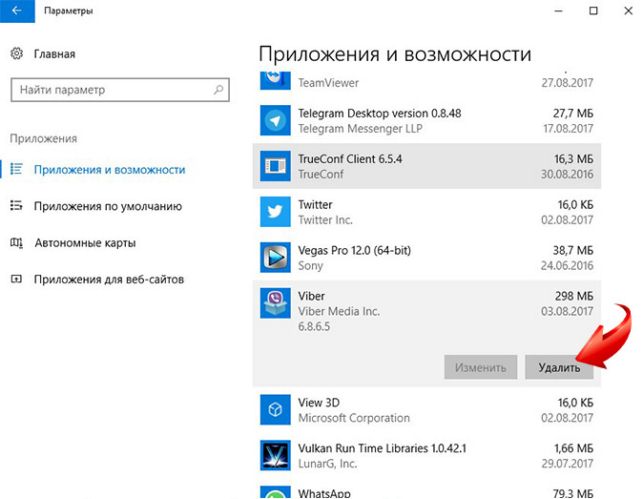Click Viber version 6.8.6.5 text
Viewport: 643px width, 499px height.
tap(314, 326)
